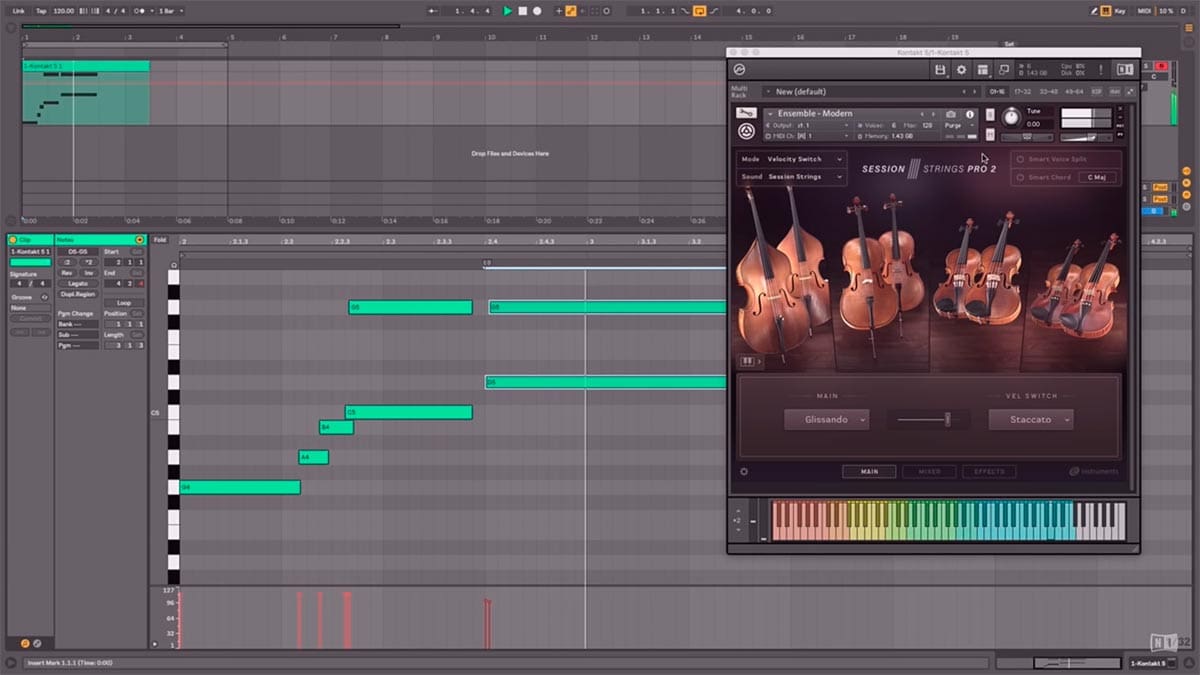This screenshot has width=1200, height=675.
Task: Expand the Ensemble - Modern instrument menu
Action: (x=770, y=114)
